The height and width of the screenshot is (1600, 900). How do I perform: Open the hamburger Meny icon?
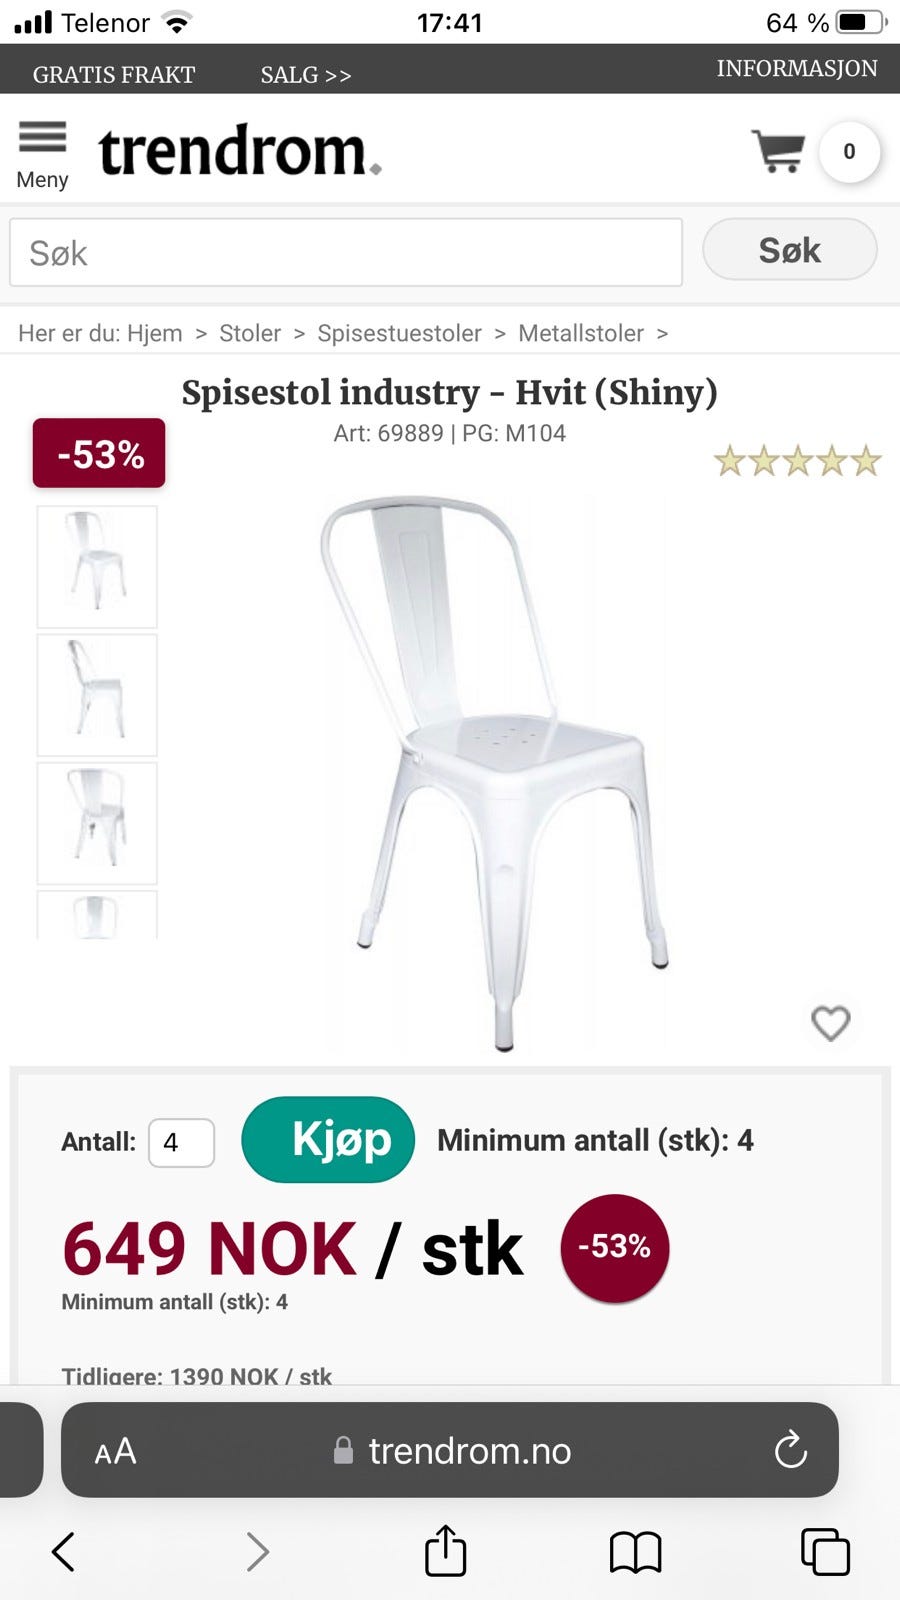pos(42,138)
